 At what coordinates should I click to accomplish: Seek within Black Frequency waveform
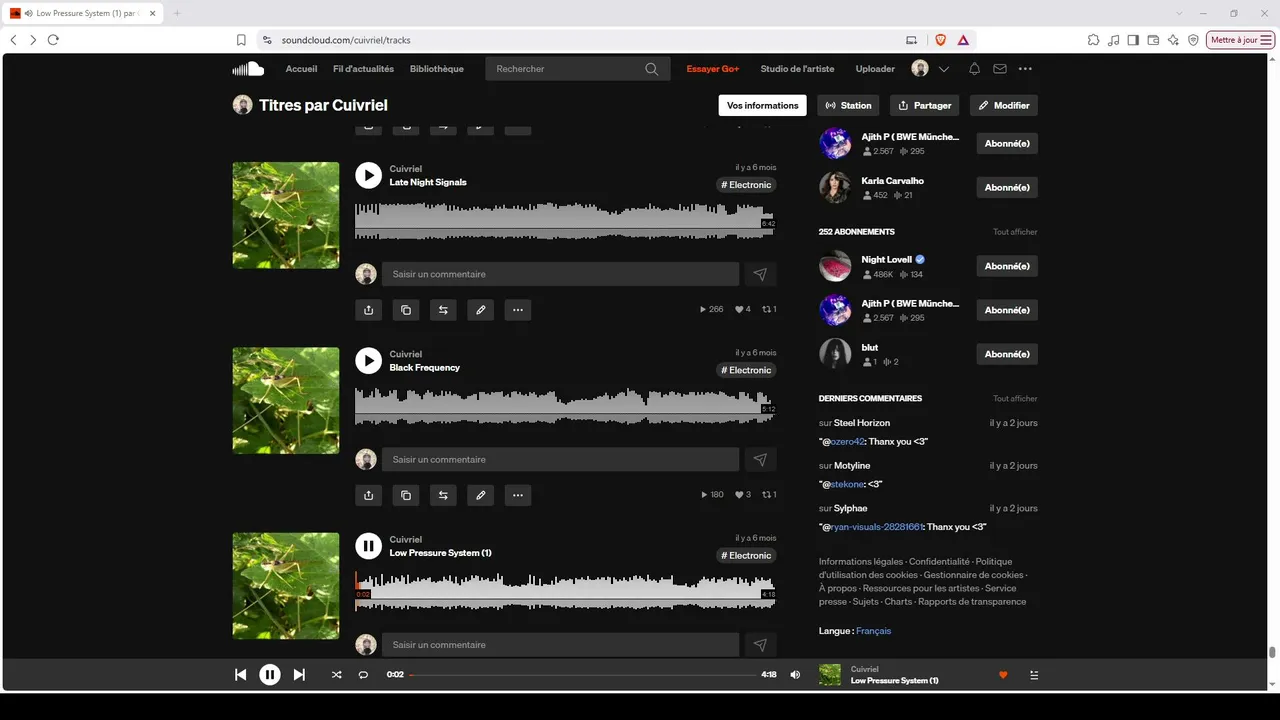point(565,406)
